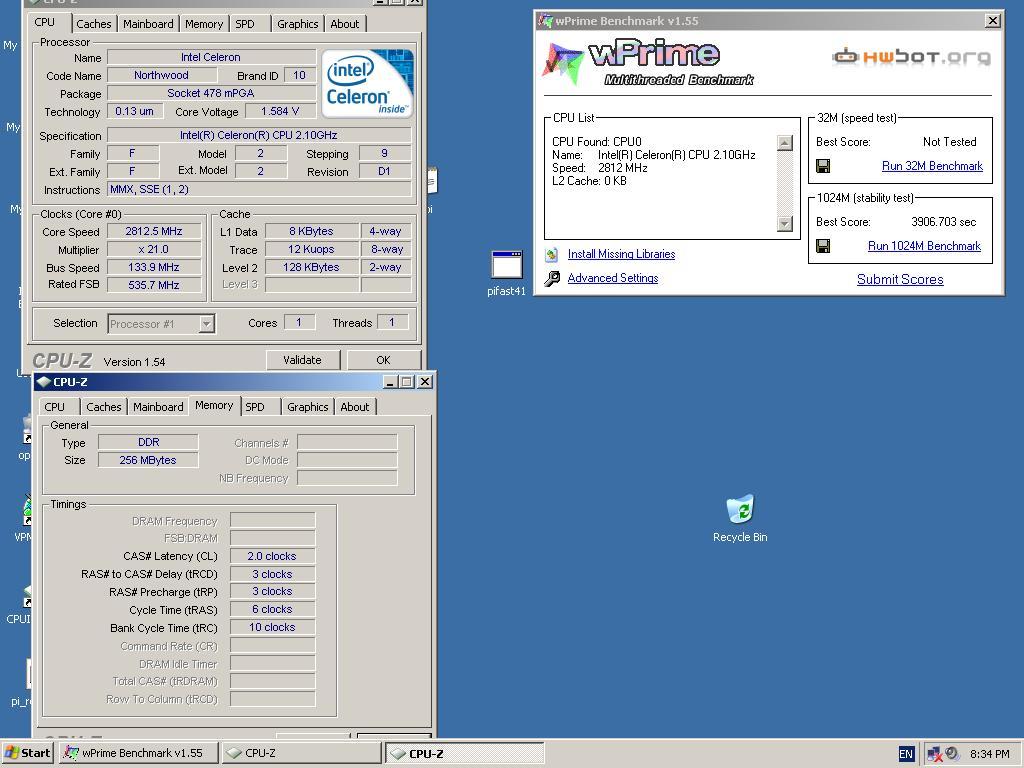Screen dimensions: 1024x768
Task: Click the Run 32M Benchmark link
Action: (x=932, y=166)
